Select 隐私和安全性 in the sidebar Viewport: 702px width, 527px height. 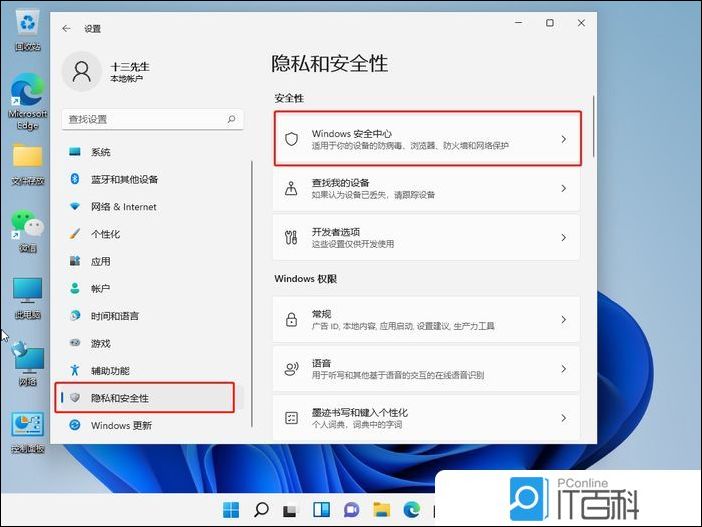coord(150,398)
